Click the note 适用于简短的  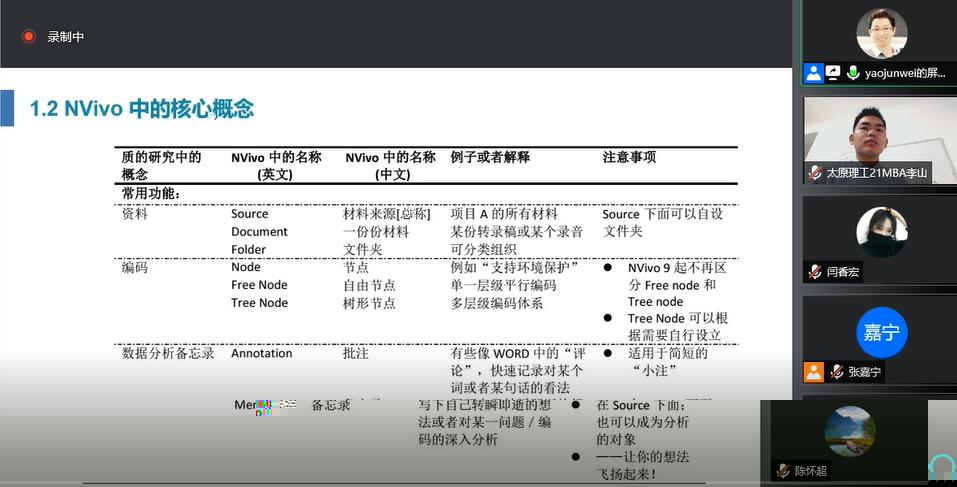[668, 353]
